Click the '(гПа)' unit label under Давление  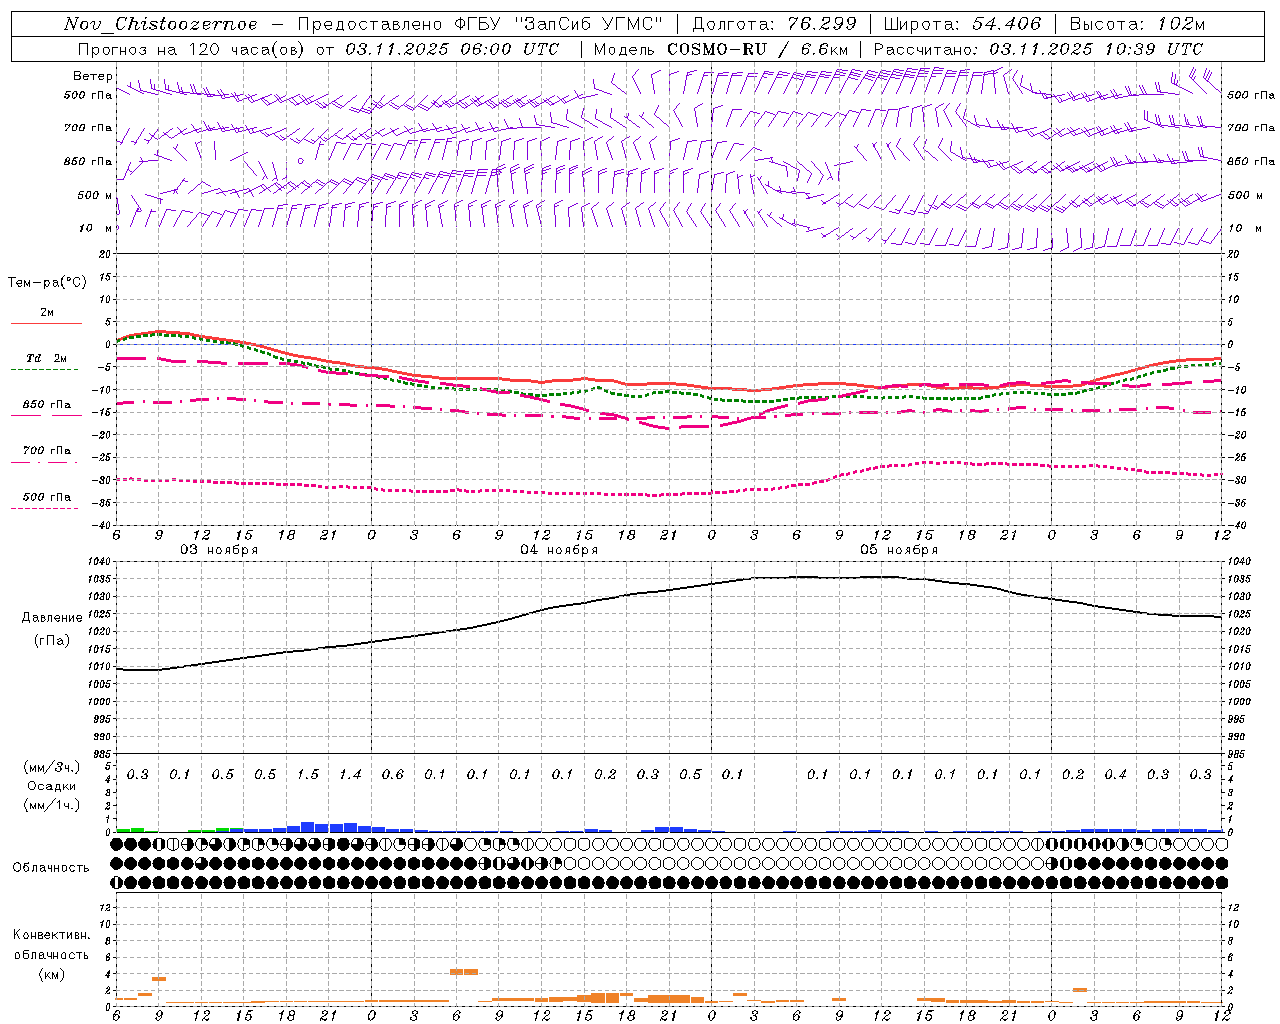[x=52, y=641]
